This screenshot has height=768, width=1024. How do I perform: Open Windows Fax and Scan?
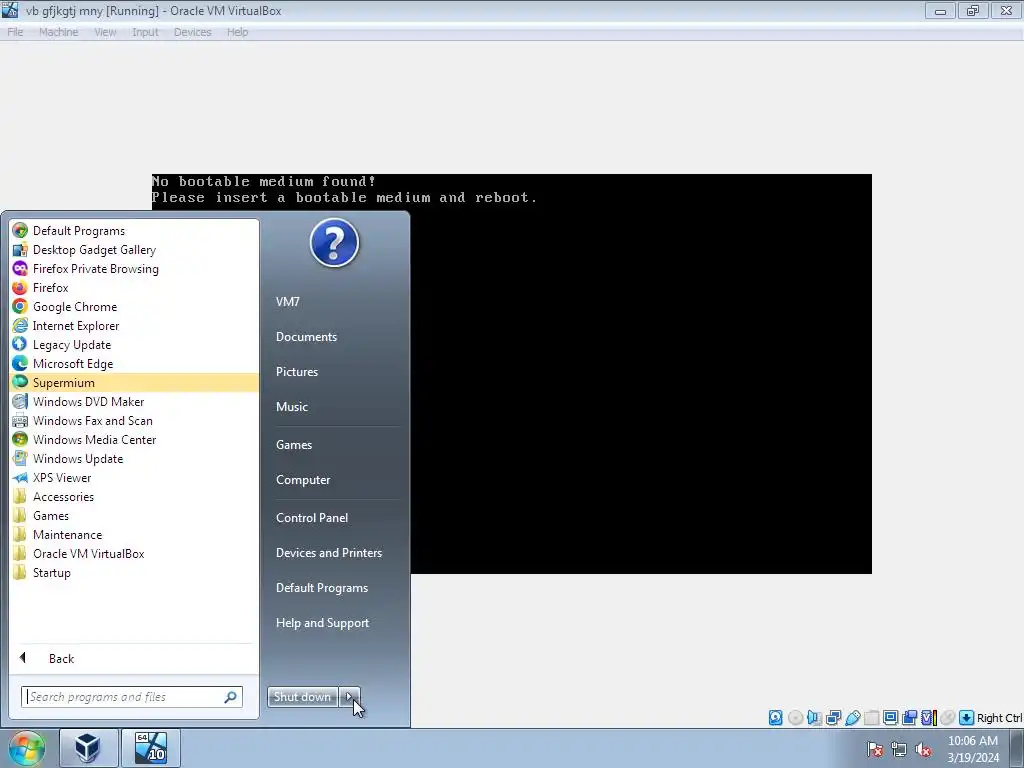[134, 421]
